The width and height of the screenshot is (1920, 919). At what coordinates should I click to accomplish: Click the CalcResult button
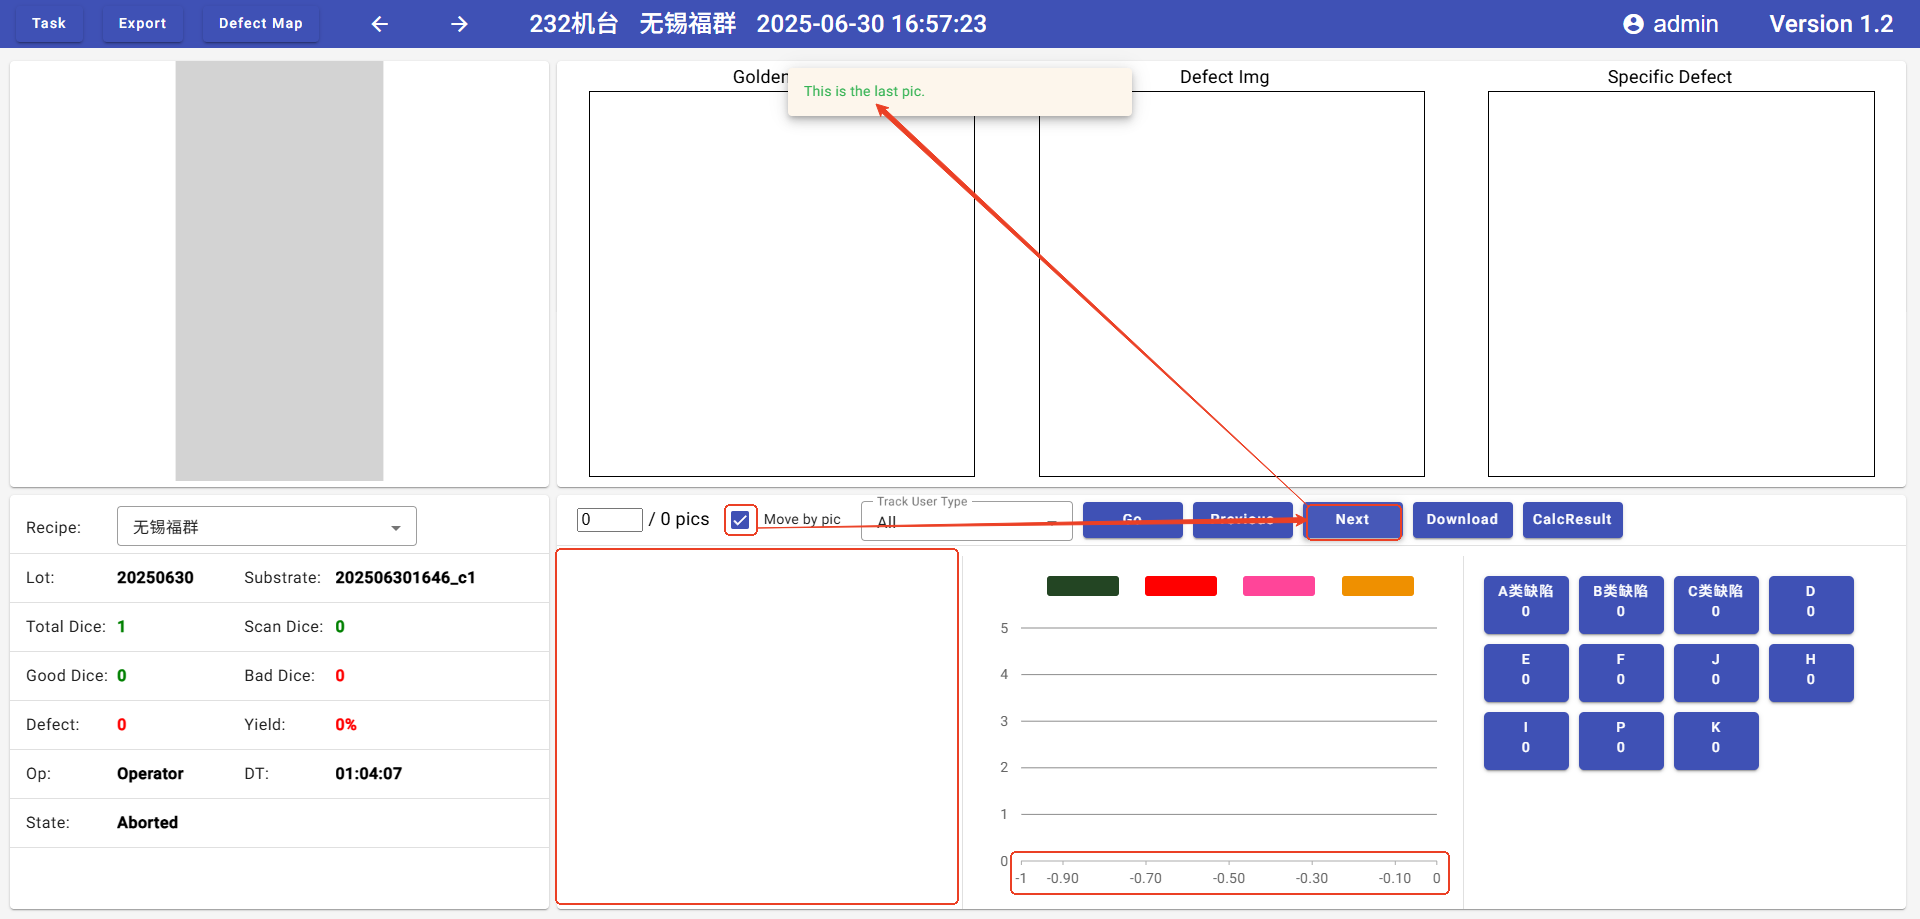[1572, 520]
